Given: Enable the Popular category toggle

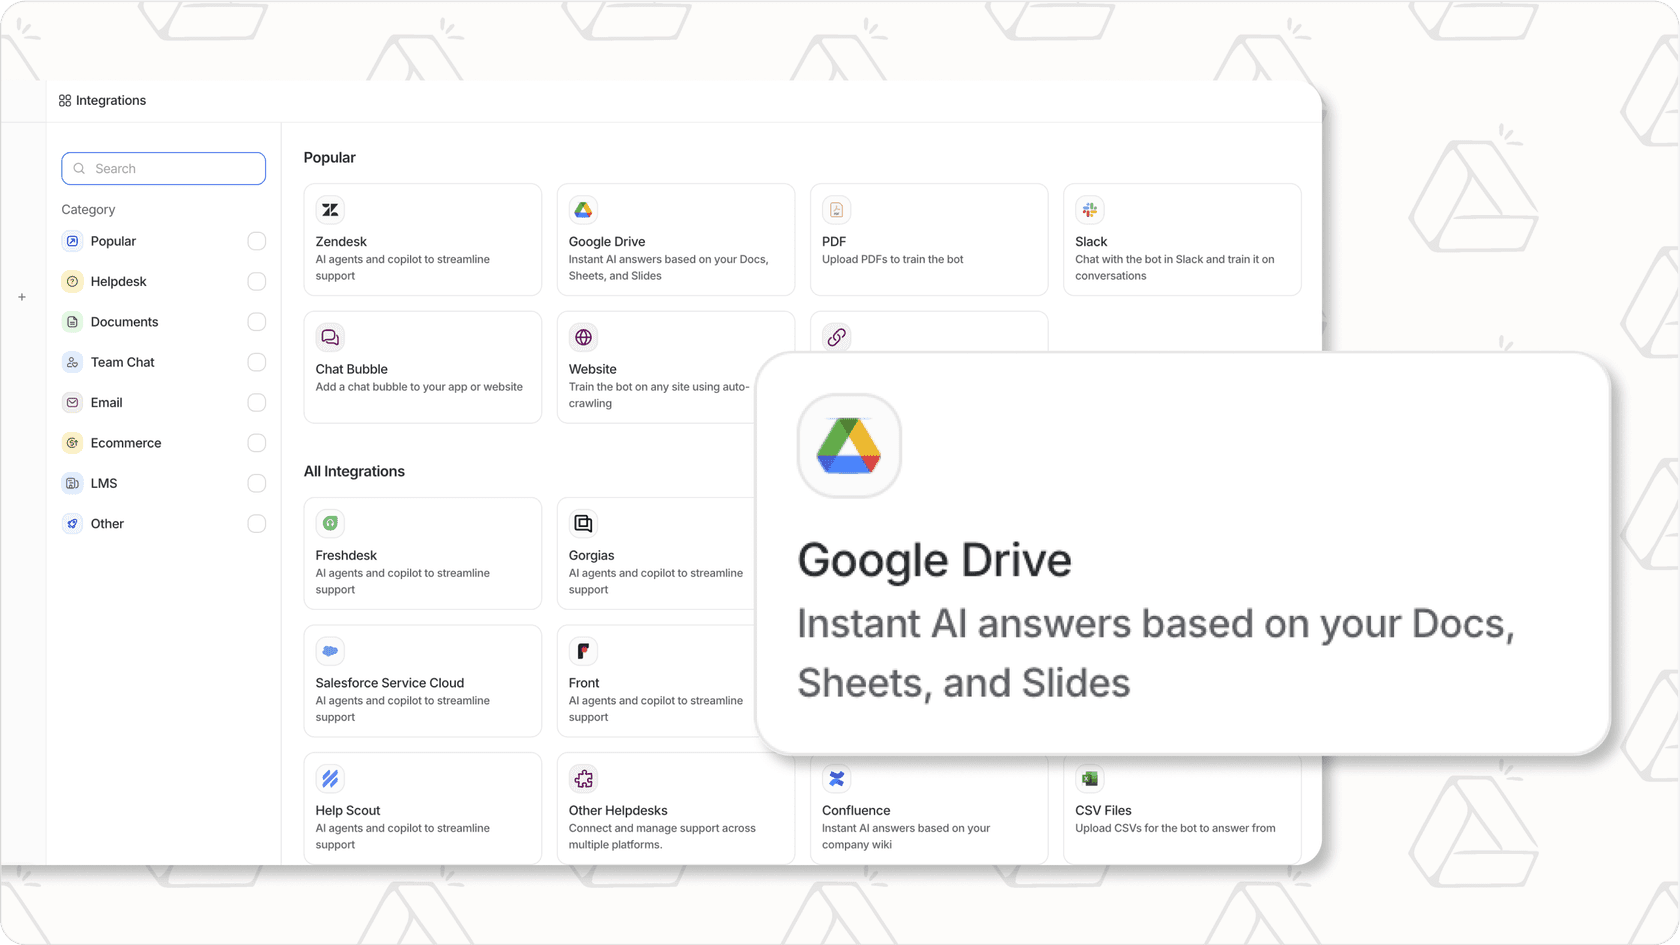Looking at the screenshot, I should (x=257, y=241).
